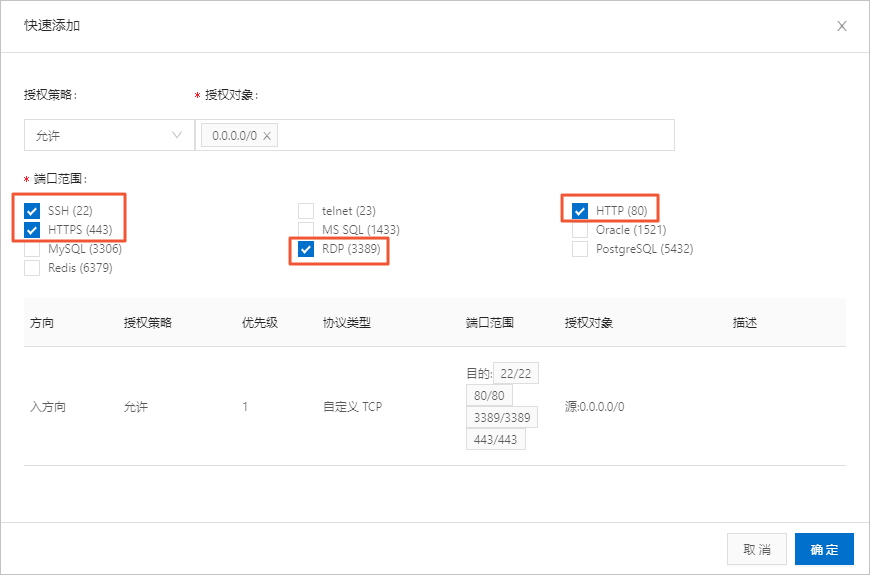
Task: Tick the Oracle (1521) checkbox
Action: 580,230
